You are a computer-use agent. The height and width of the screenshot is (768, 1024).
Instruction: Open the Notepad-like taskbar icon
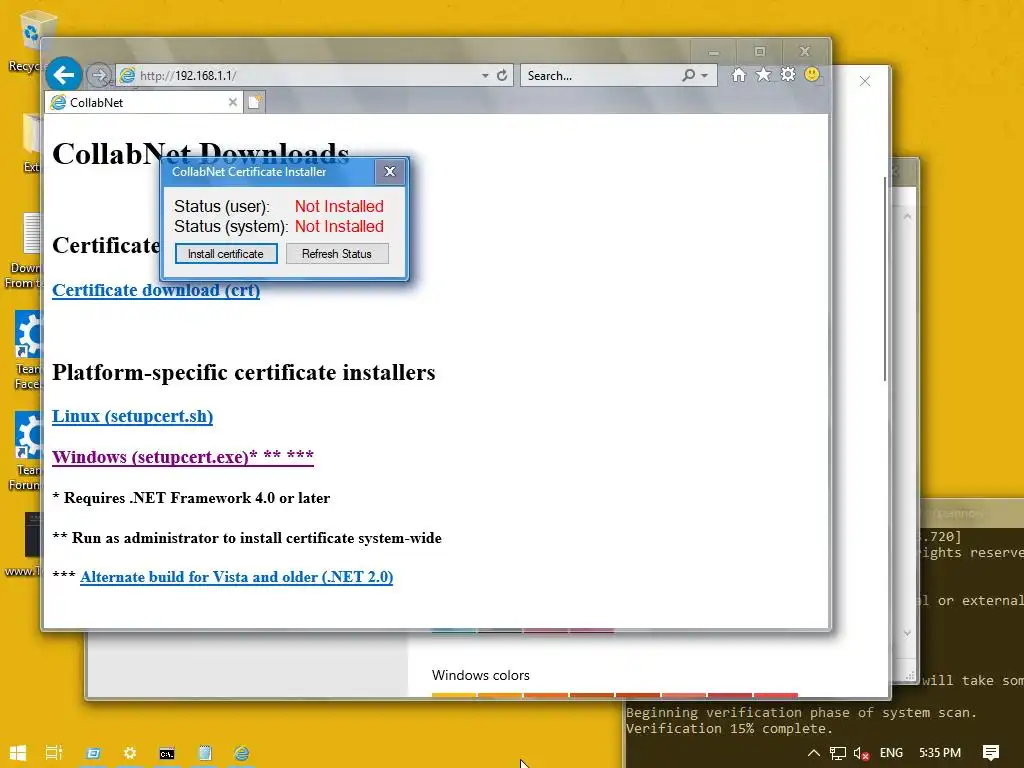(205, 753)
